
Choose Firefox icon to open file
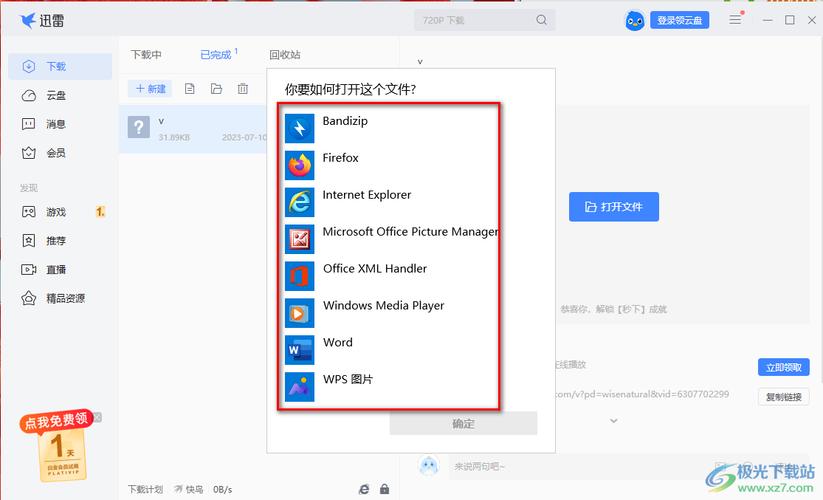click(300, 165)
